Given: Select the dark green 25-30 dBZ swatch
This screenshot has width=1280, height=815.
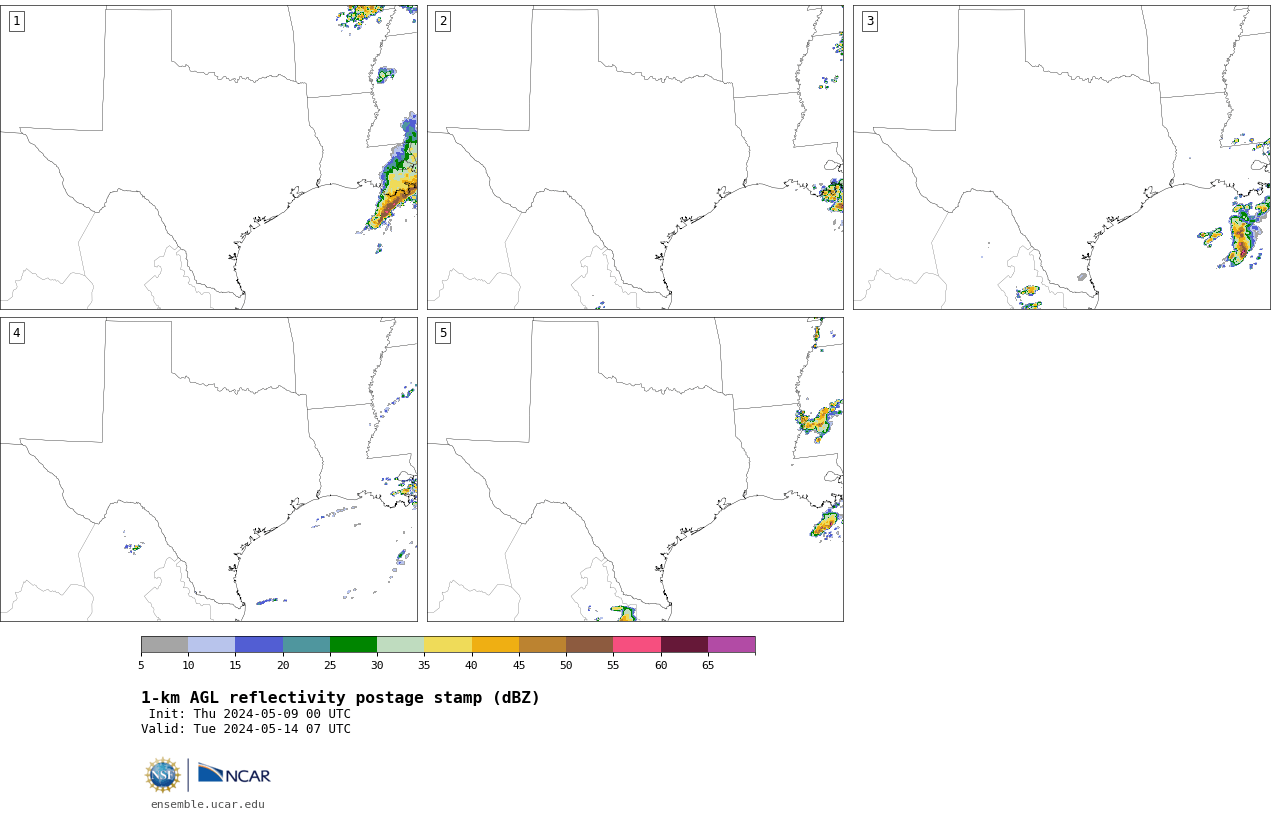Looking at the screenshot, I should 353,644.
